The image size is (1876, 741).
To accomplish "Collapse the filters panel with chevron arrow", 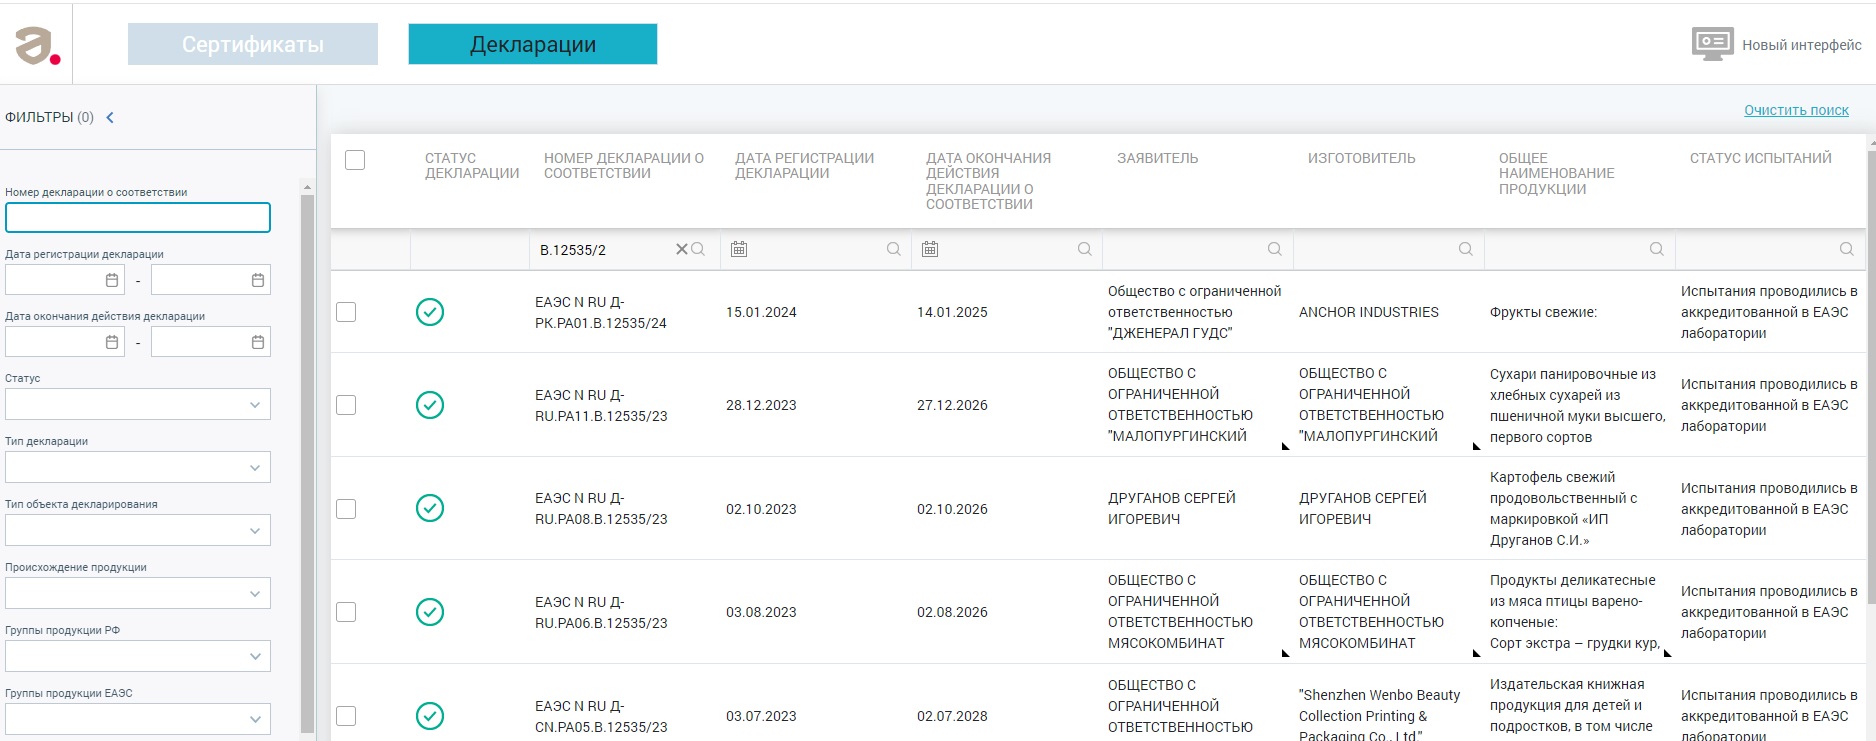I will 110,117.
